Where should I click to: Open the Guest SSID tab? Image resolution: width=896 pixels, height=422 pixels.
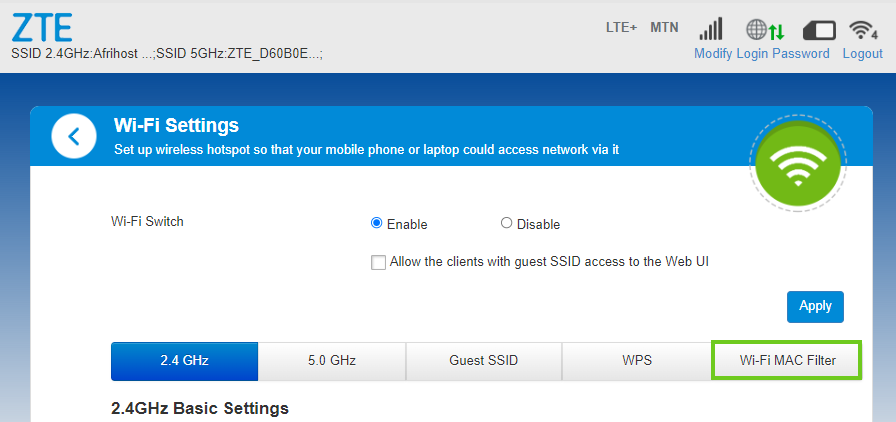click(483, 361)
